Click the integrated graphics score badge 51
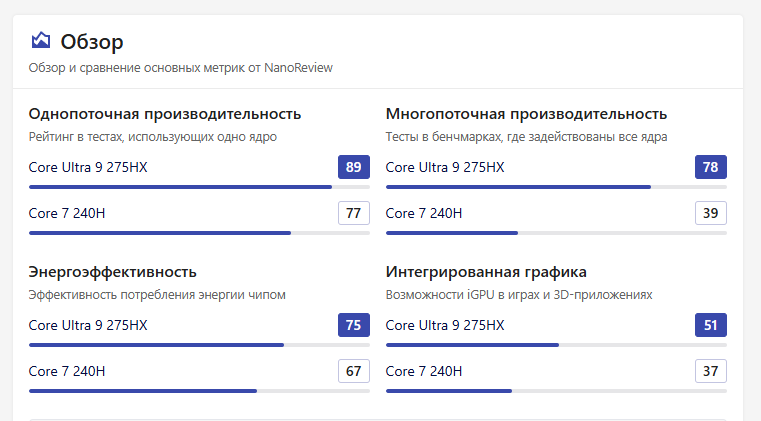 coord(711,325)
